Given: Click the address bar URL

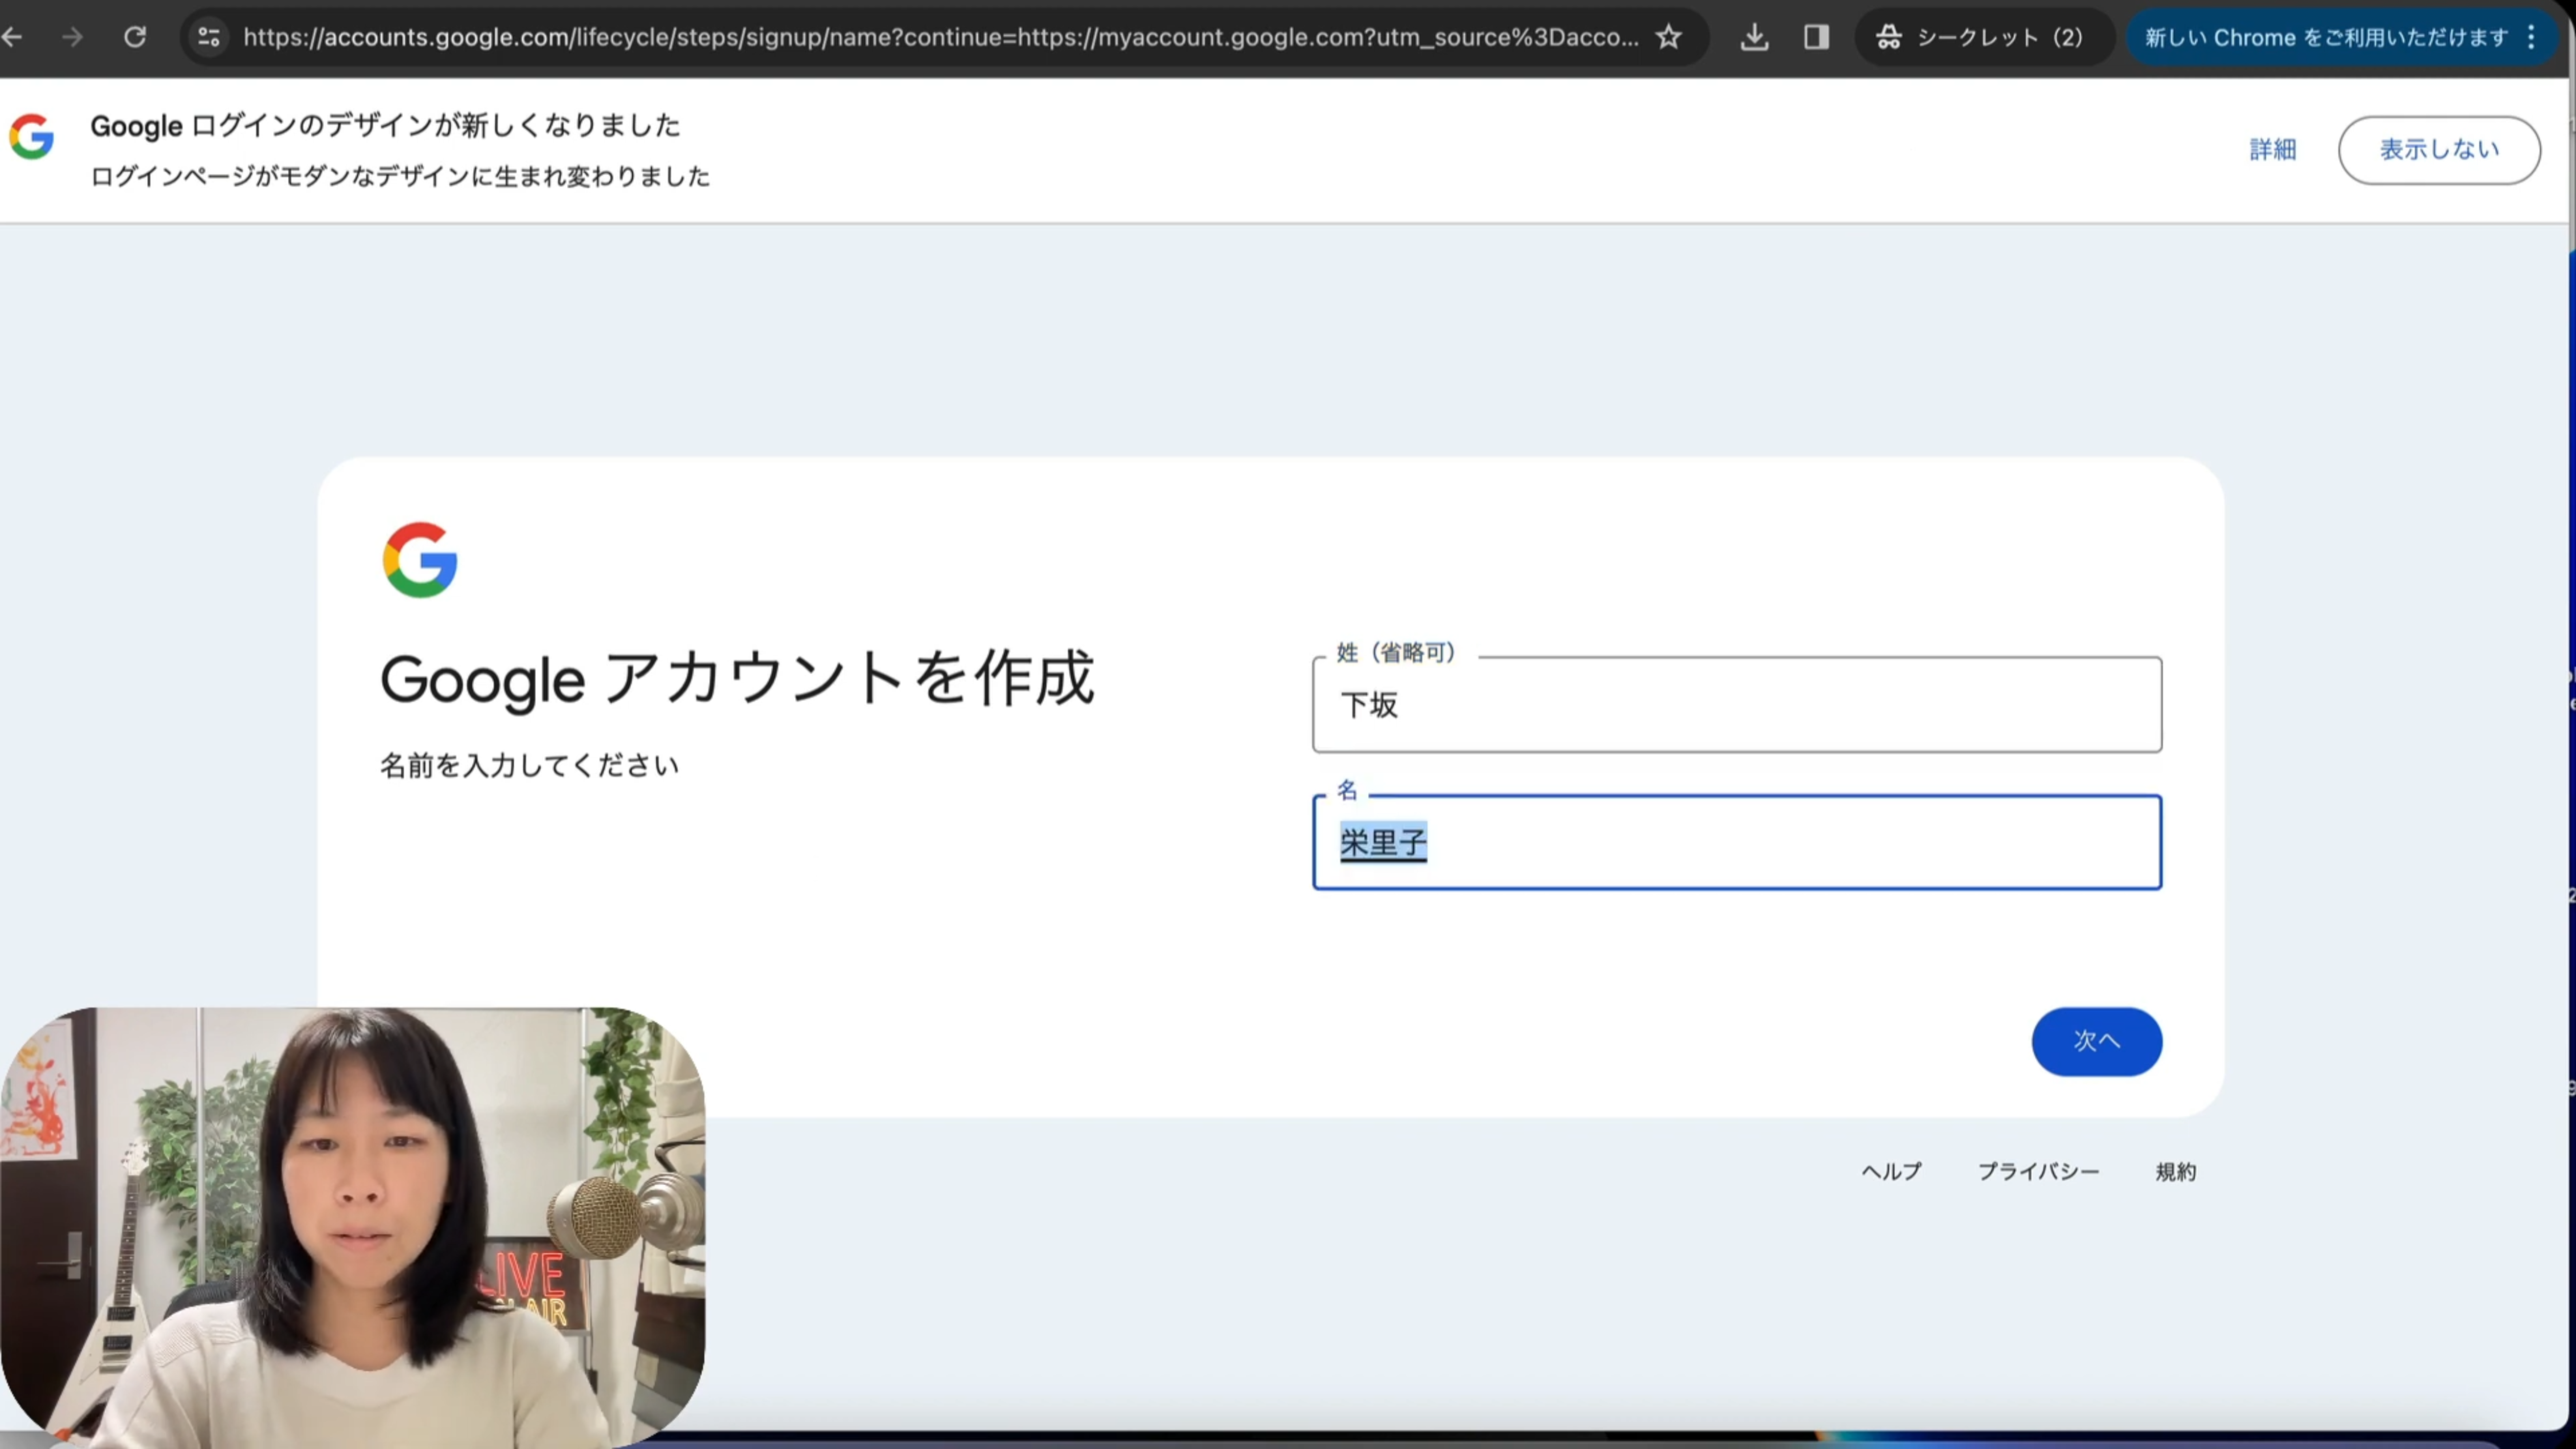Looking at the screenshot, I should tap(940, 37).
